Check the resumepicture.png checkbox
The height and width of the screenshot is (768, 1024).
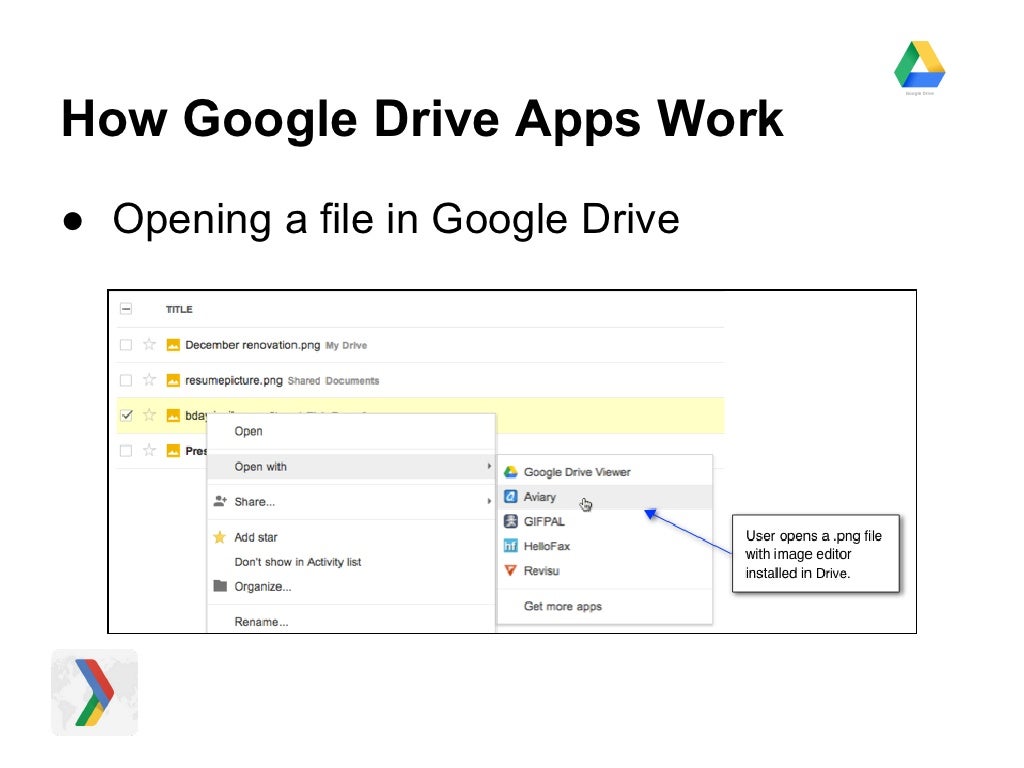(x=126, y=380)
